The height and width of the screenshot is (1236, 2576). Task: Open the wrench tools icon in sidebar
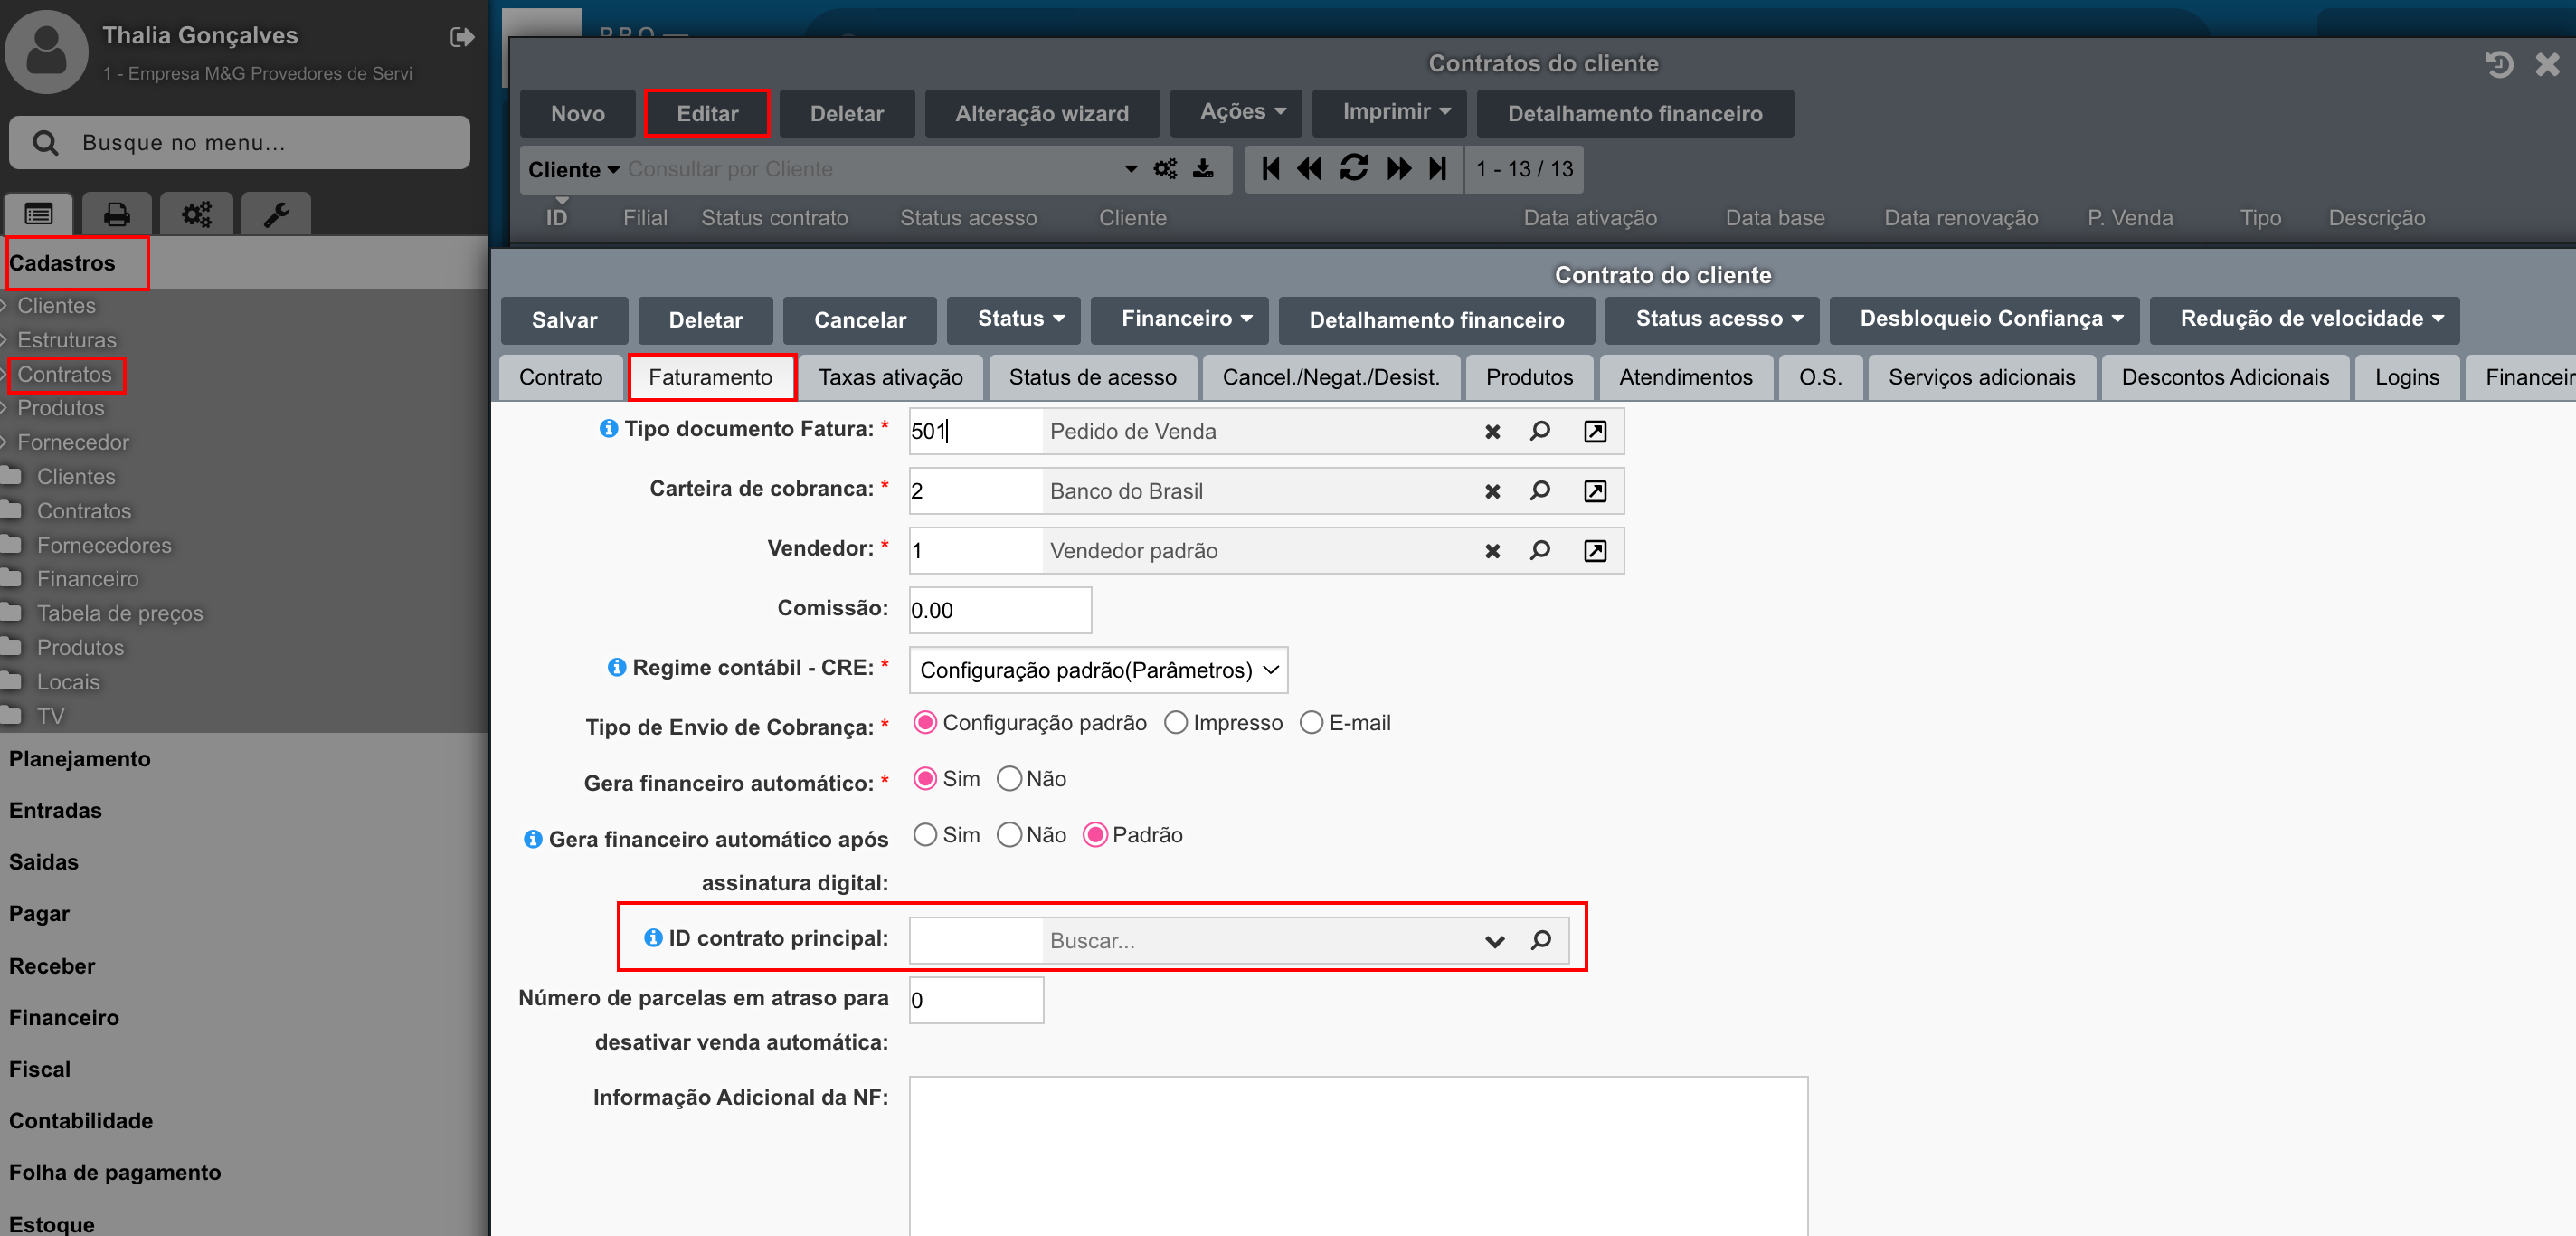pos(276,214)
